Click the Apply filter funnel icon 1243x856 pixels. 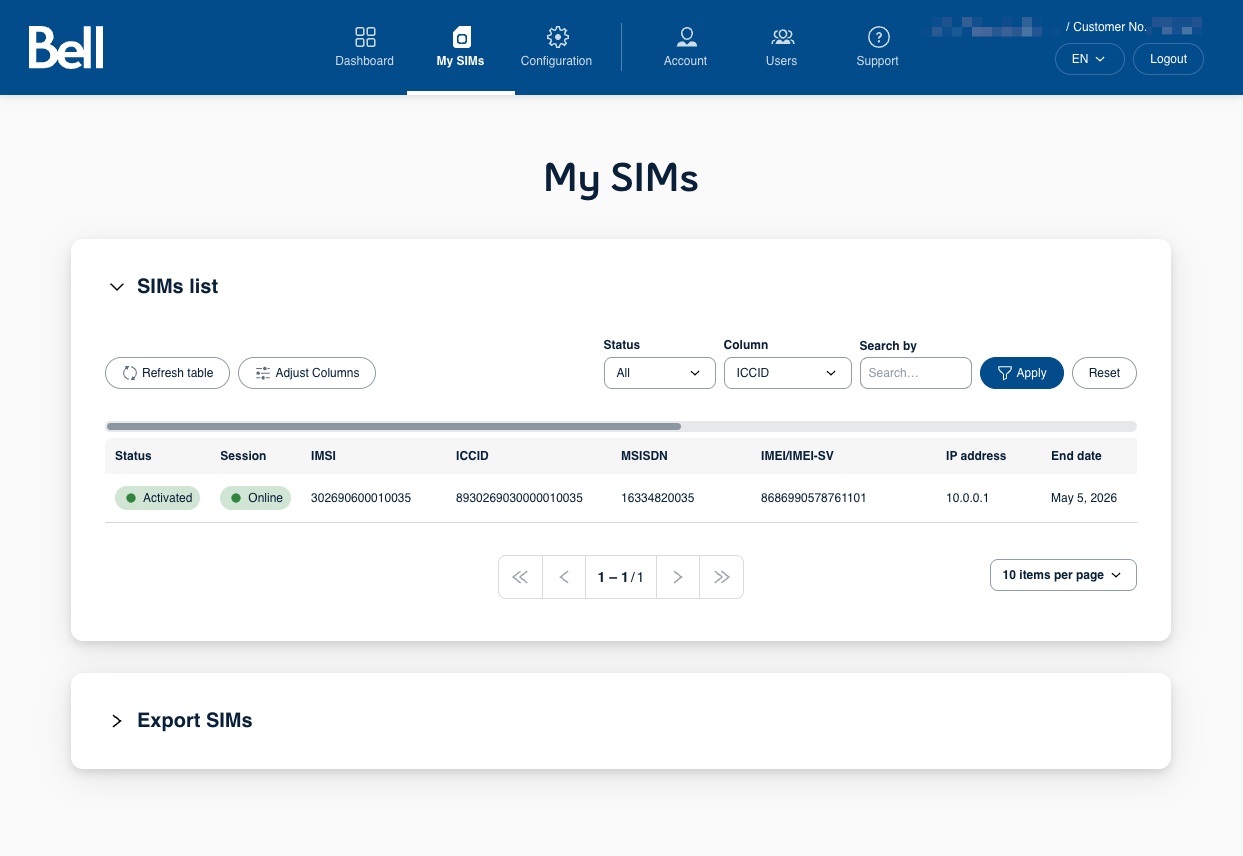[1003, 372]
